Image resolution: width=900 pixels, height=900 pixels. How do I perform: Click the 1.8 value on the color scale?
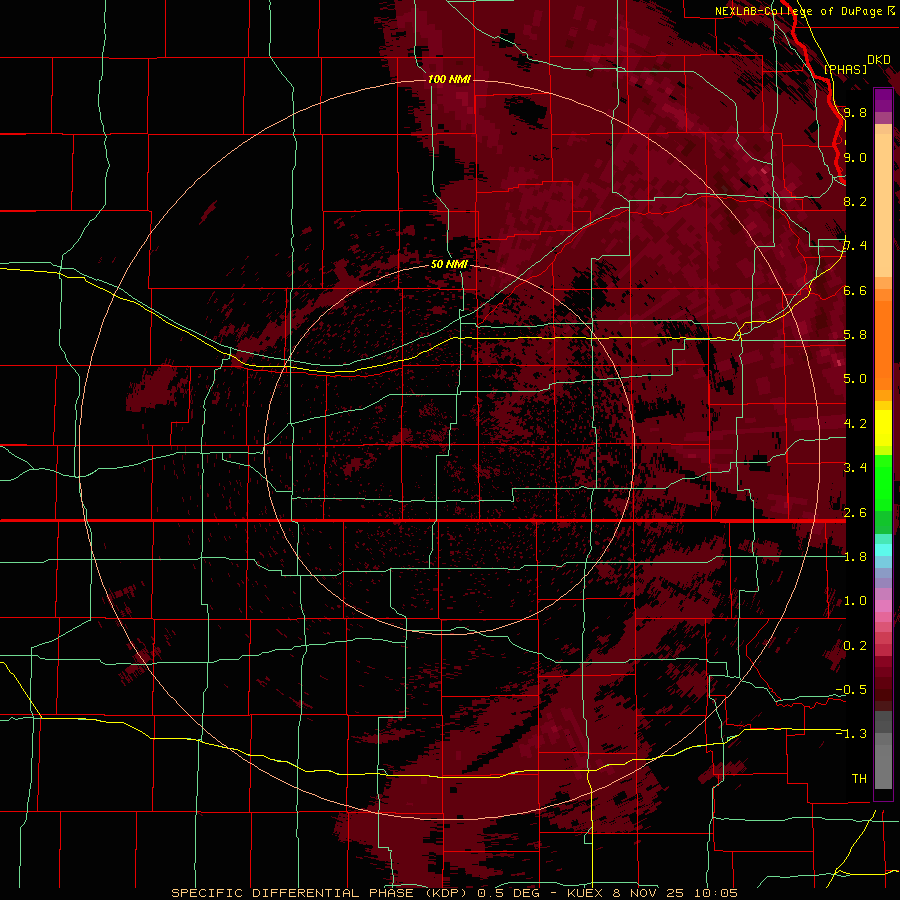pos(855,556)
